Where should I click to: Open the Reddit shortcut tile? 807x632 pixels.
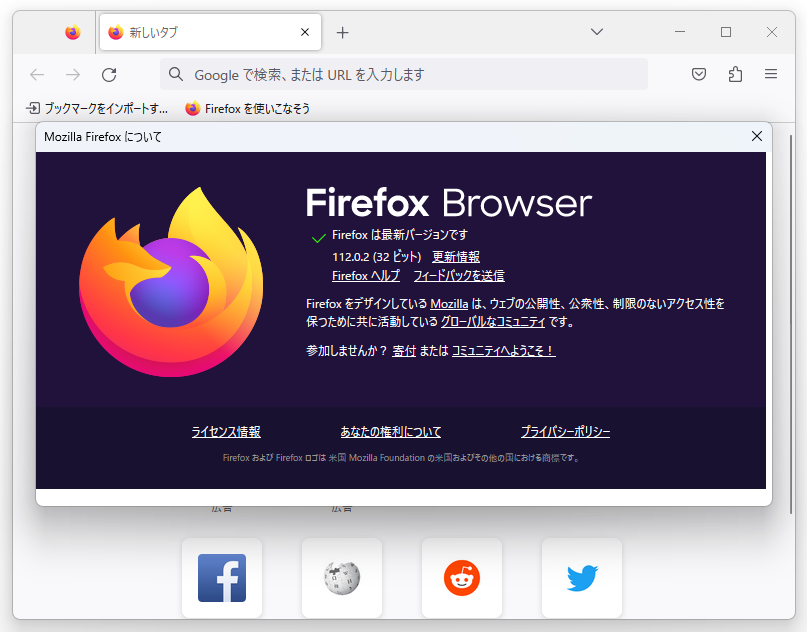[x=461, y=578]
